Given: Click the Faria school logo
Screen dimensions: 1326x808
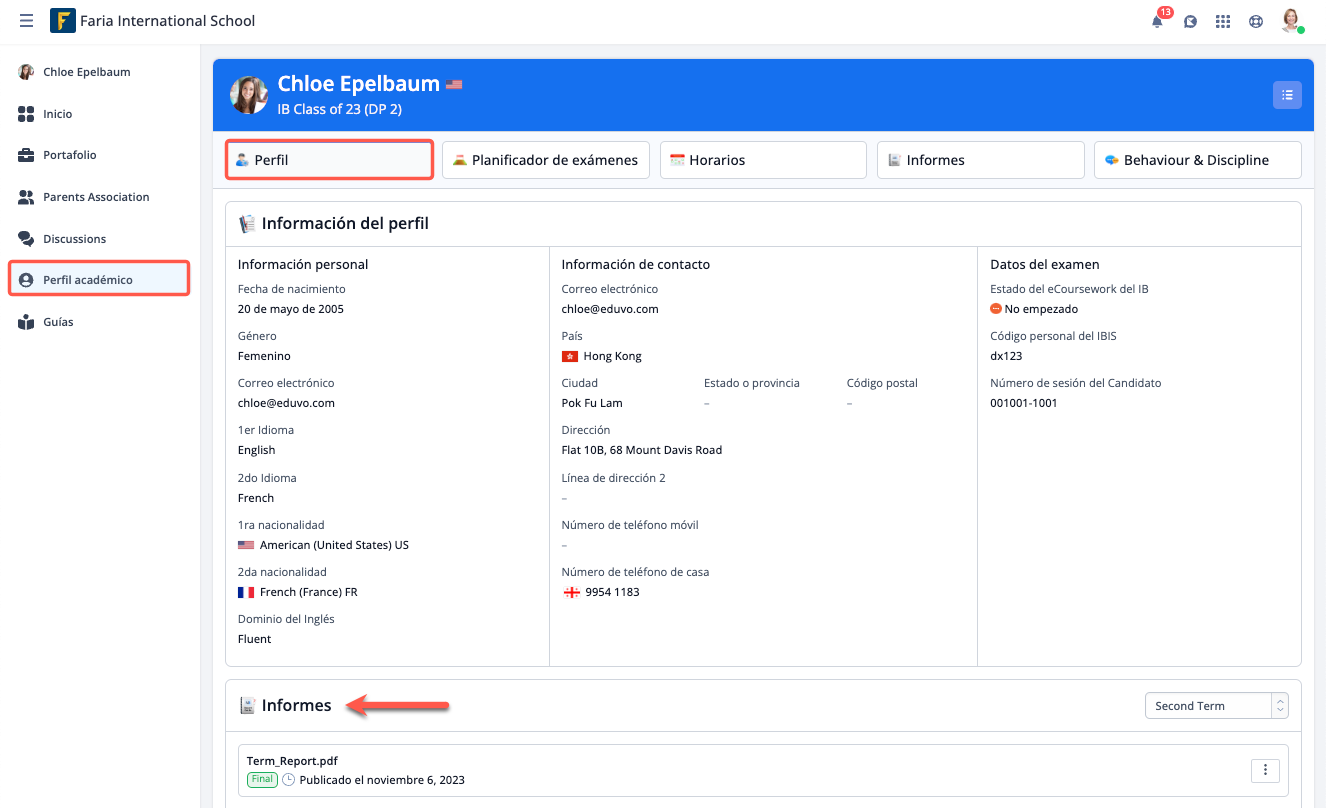Looking at the screenshot, I should point(63,21).
